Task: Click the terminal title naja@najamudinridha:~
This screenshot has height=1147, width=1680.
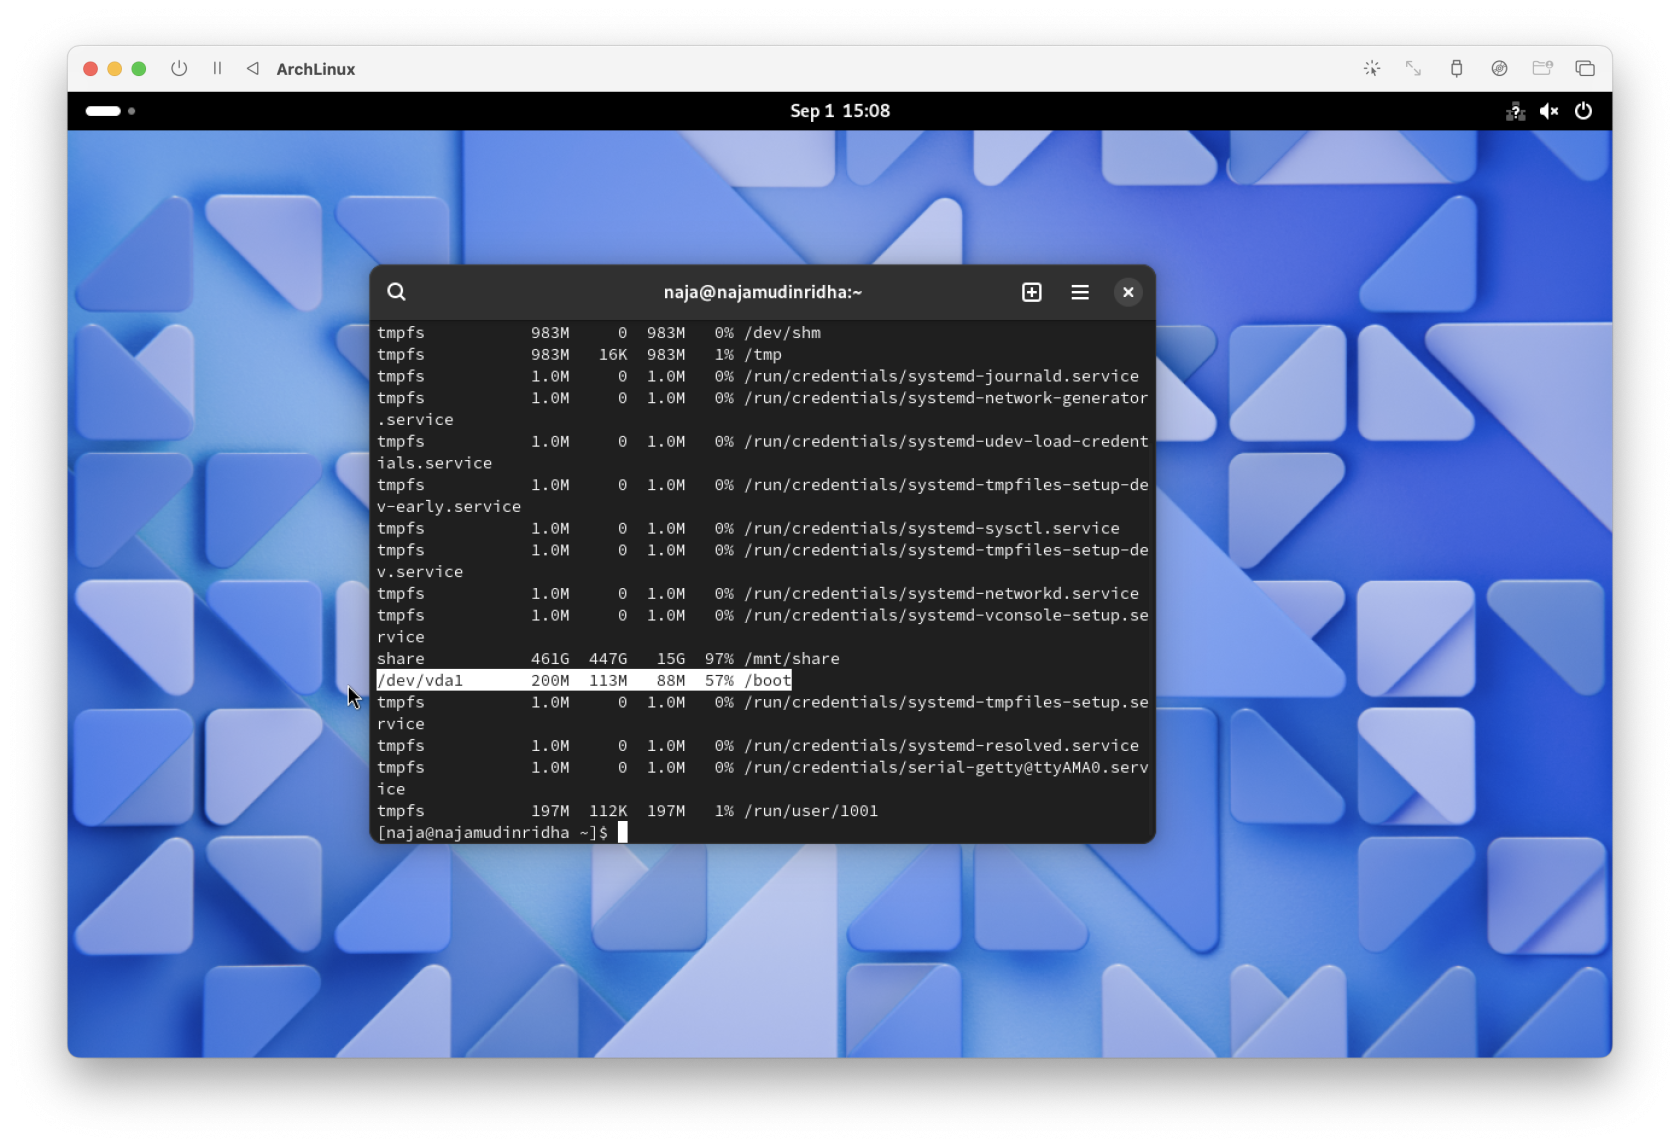Action: pyautogui.click(x=763, y=292)
